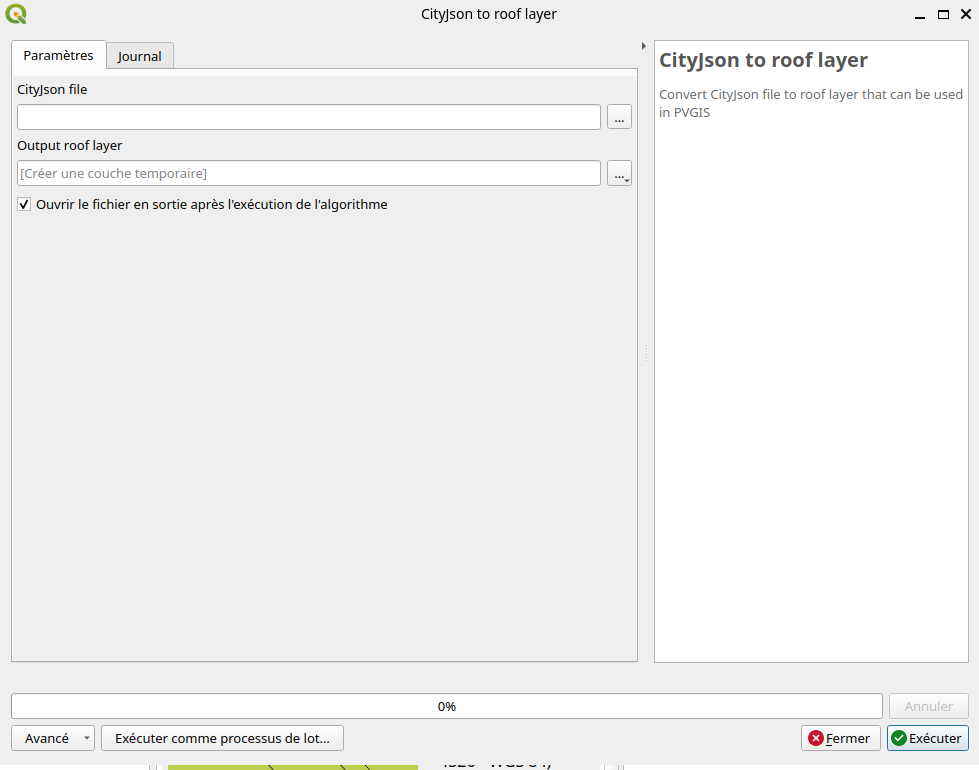Select the Paramètres tab
The height and width of the screenshot is (770, 979).
coord(59,55)
